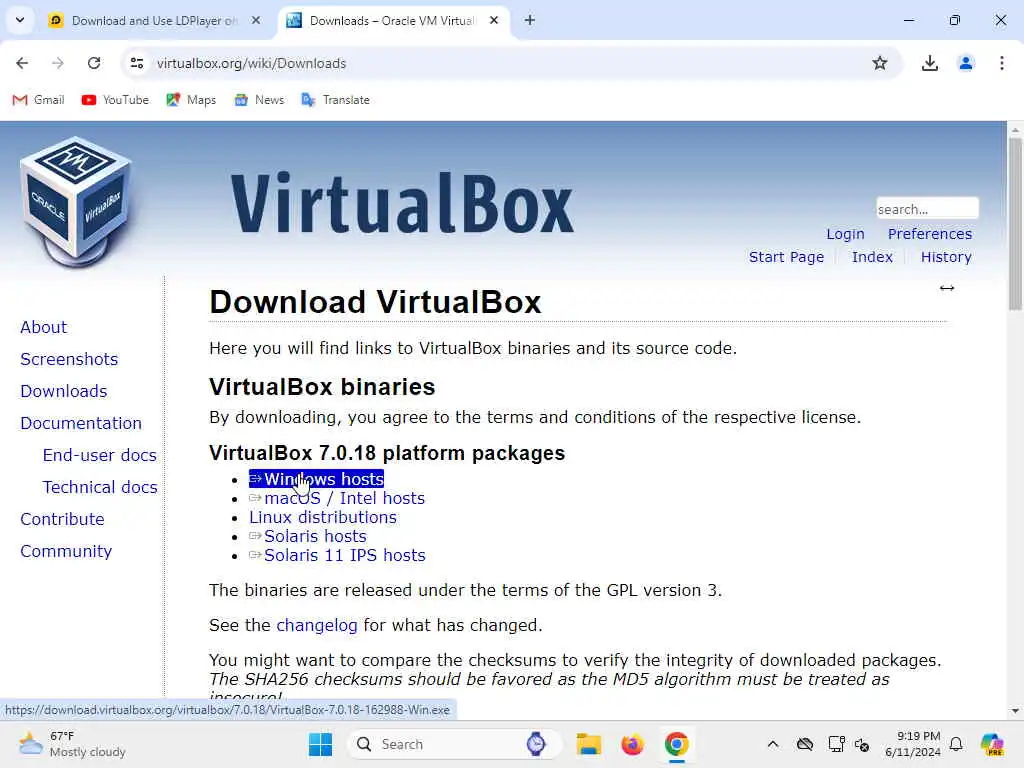Open a new tab with plus button
Image resolution: width=1024 pixels, height=768 pixels.
(x=530, y=20)
